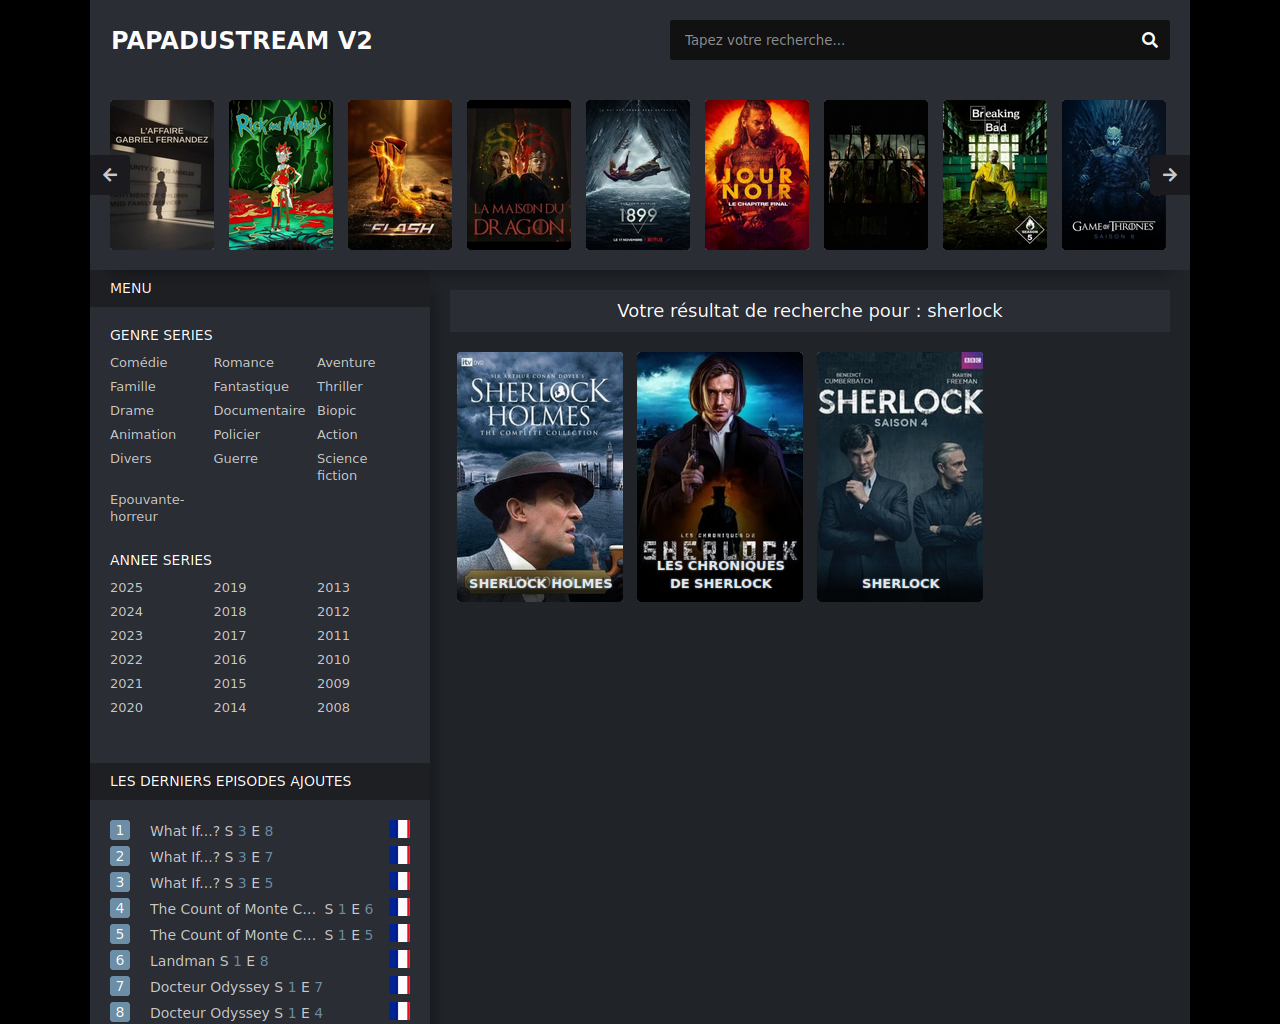1280x1024 pixels.
Task: Open the Rick and Morty poster
Action: tap(281, 175)
